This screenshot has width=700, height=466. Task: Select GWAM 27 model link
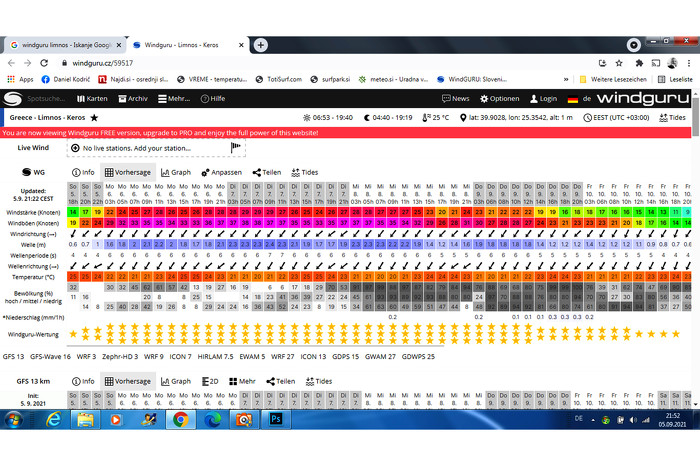[x=380, y=357]
